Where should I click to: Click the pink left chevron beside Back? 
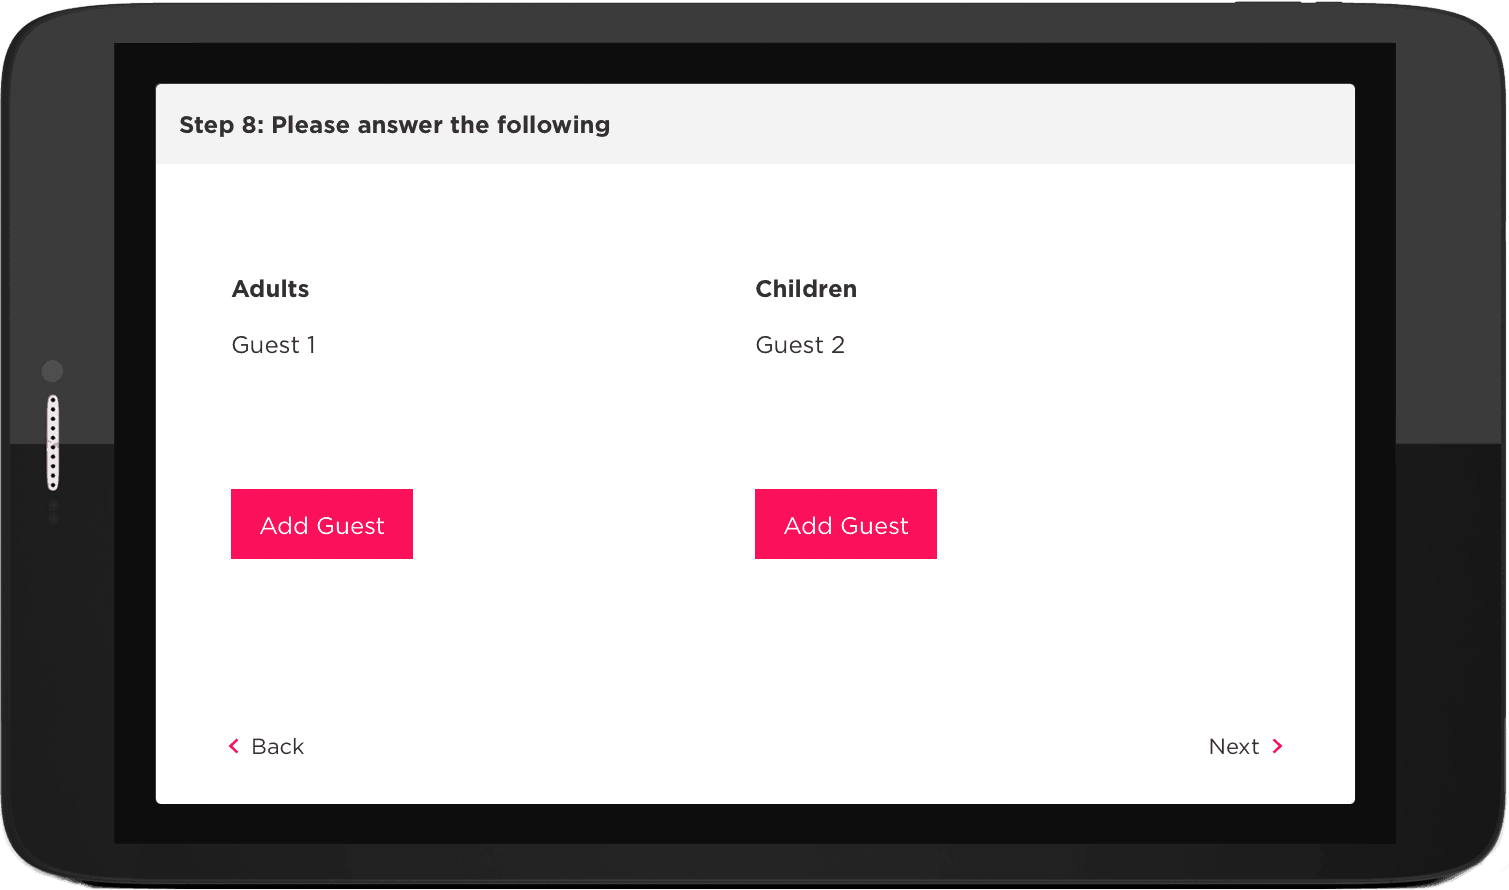(x=234, y=746)
